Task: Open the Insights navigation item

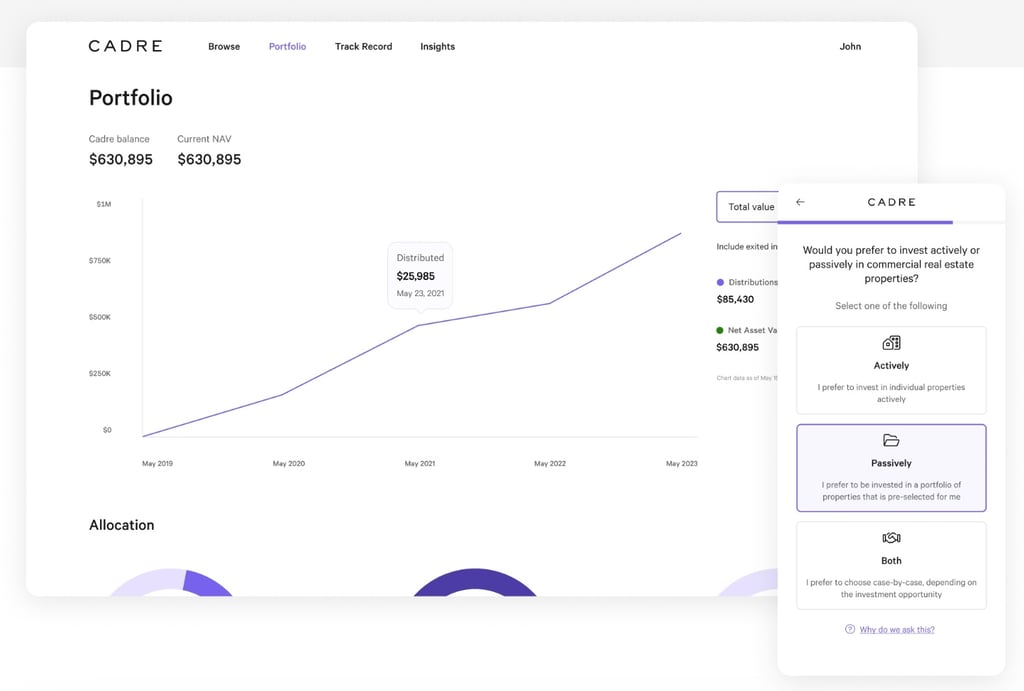Action: pos(437,46)
